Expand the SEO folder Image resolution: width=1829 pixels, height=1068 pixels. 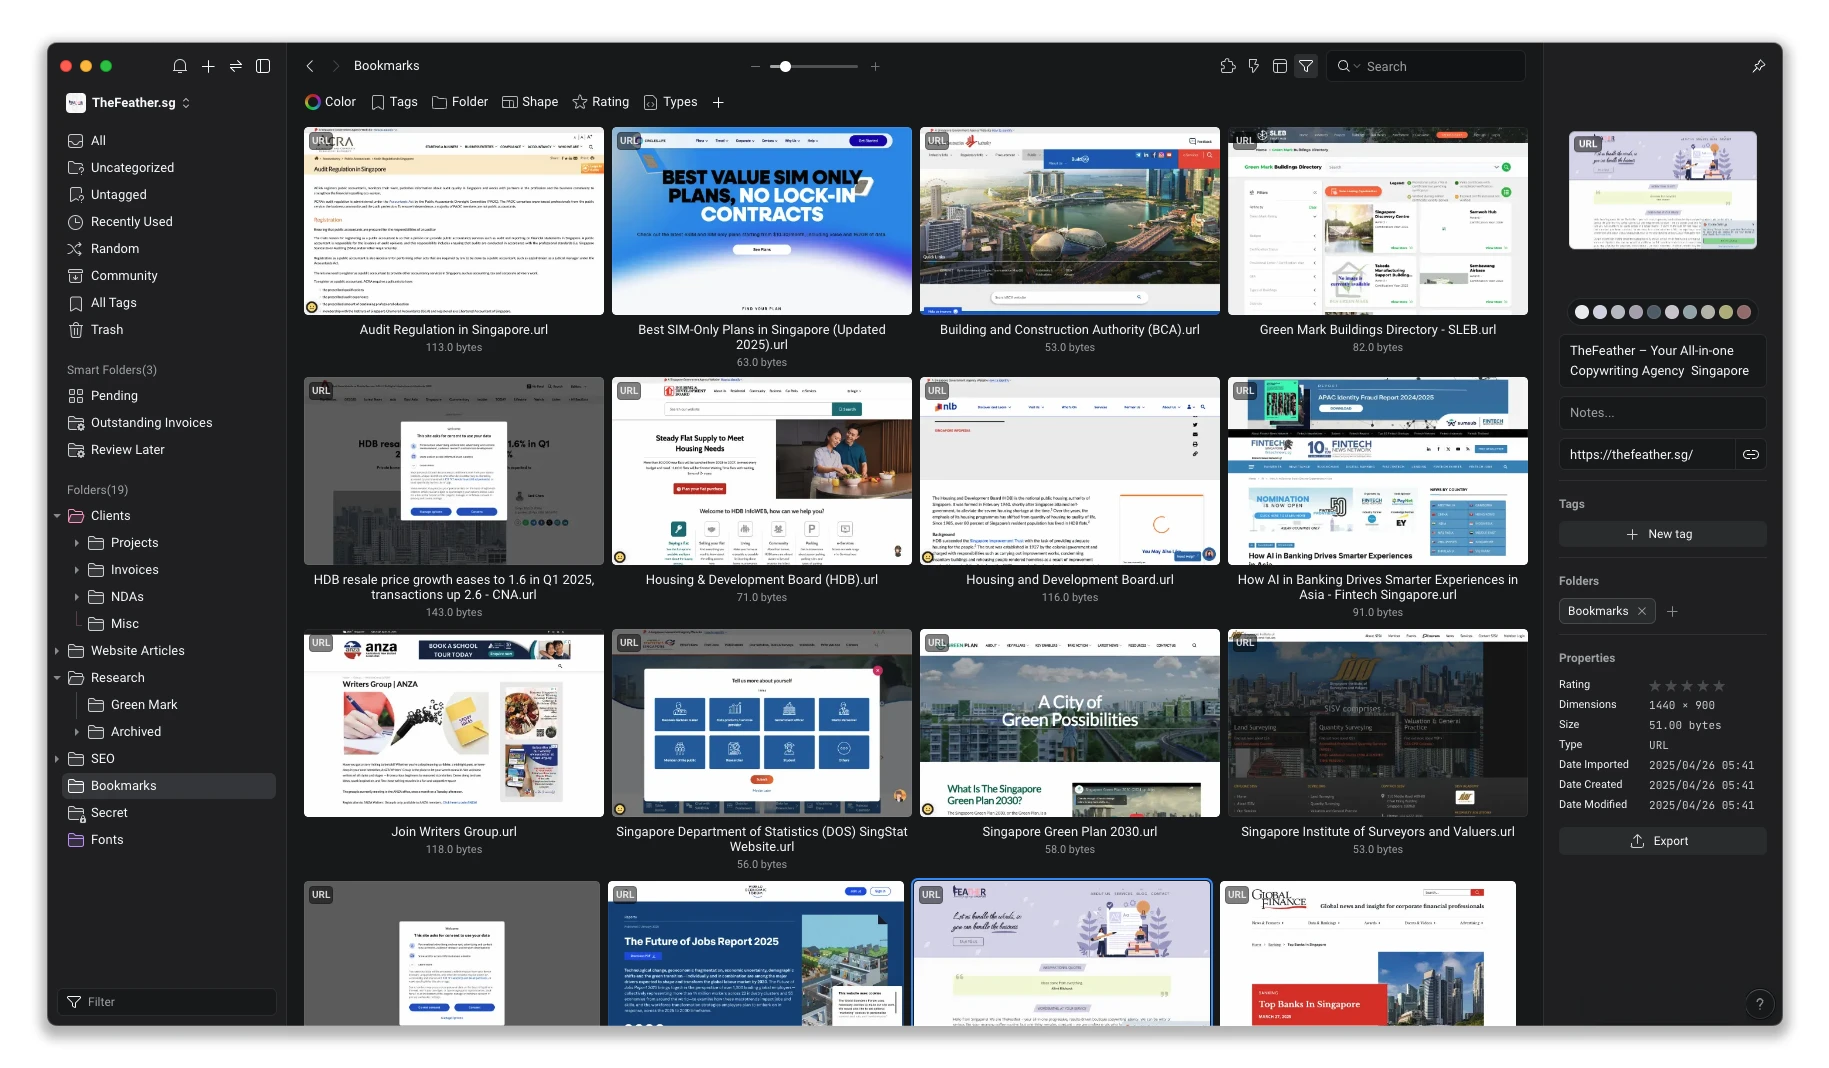pos(57,759)
